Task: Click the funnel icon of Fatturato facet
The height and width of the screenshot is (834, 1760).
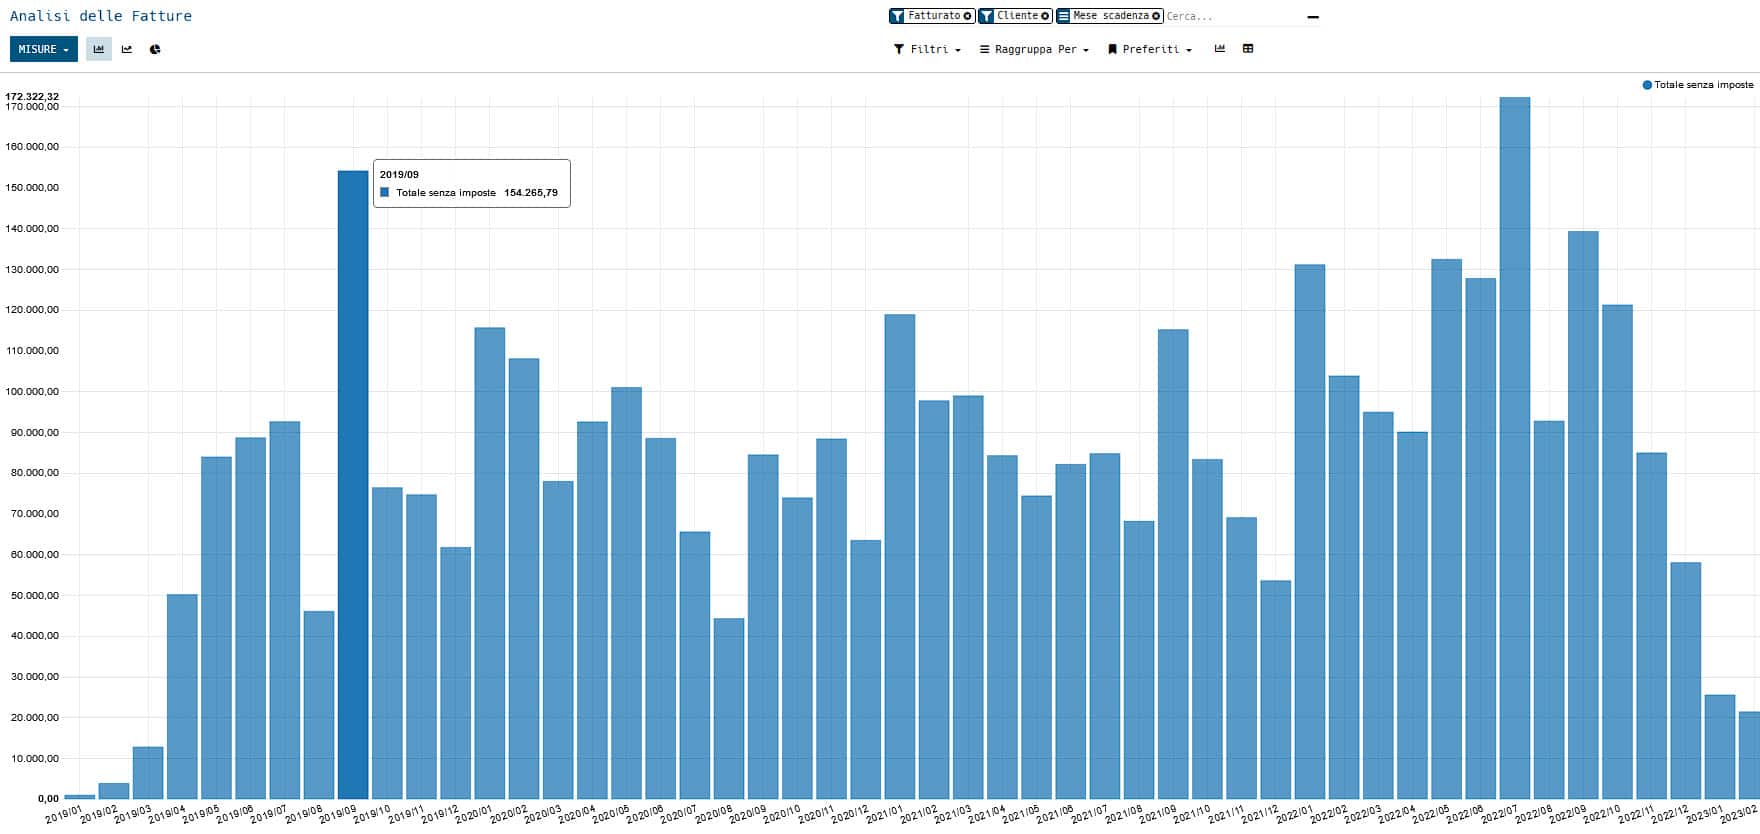Action: 897,16
